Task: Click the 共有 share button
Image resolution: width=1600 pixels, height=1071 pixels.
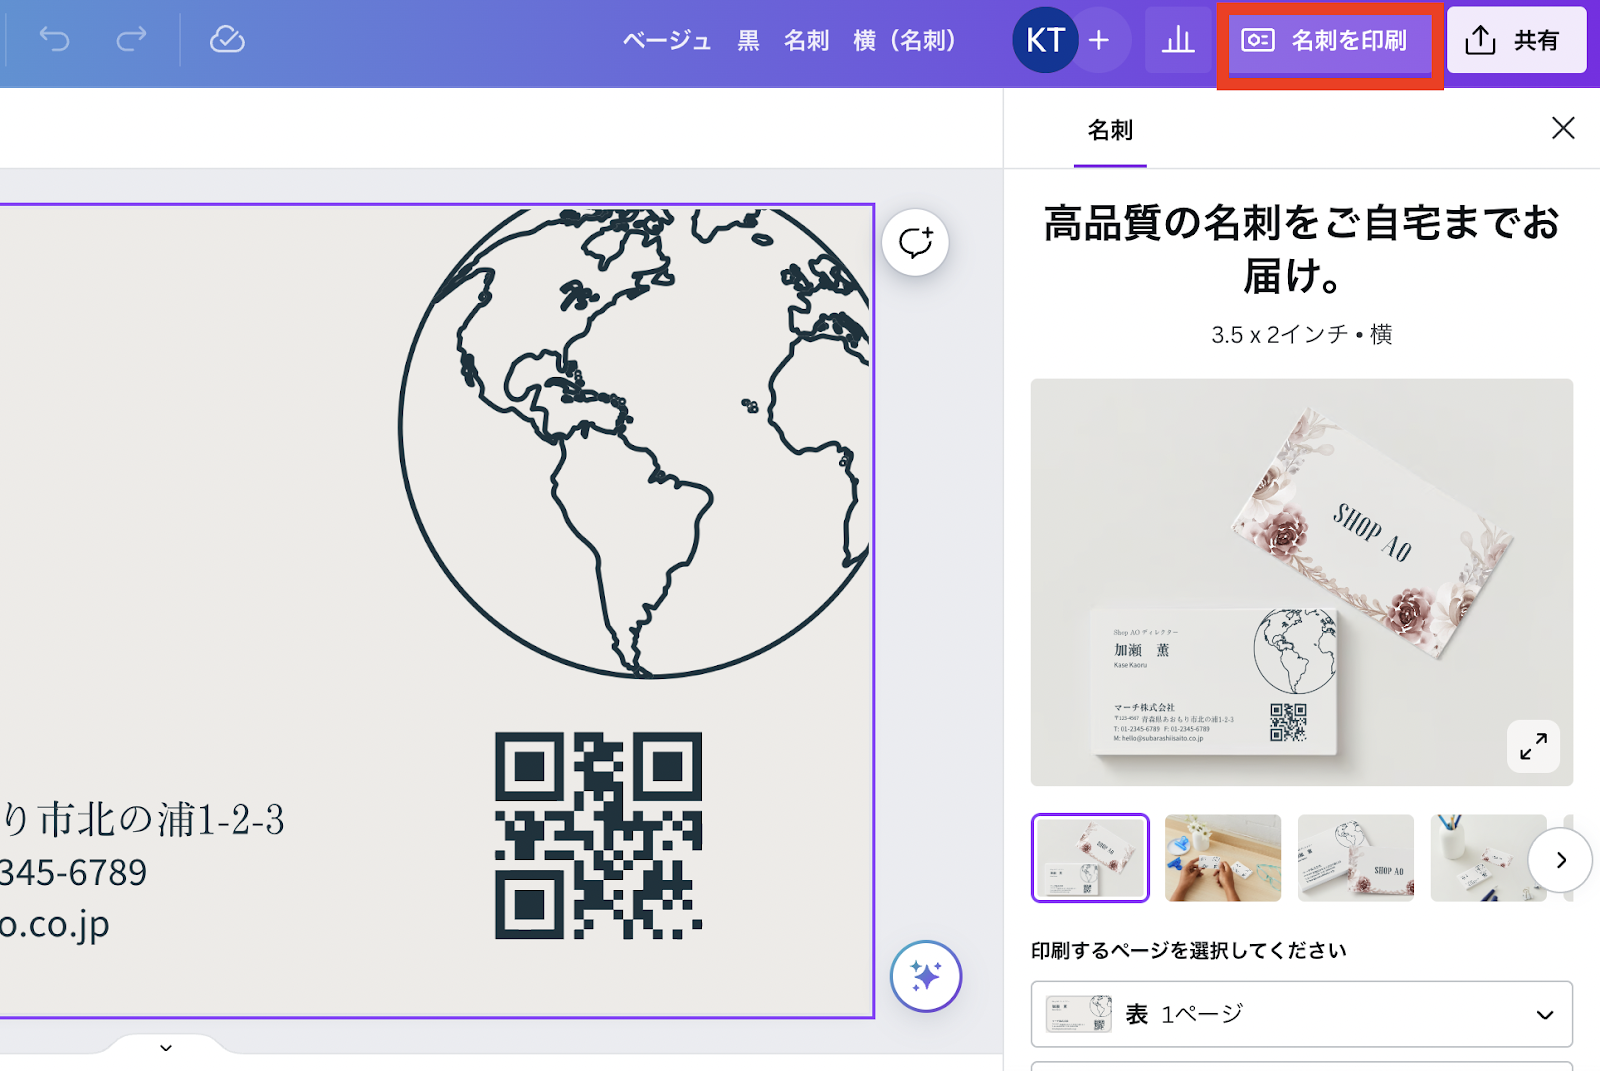Action: pos(1516,40)
